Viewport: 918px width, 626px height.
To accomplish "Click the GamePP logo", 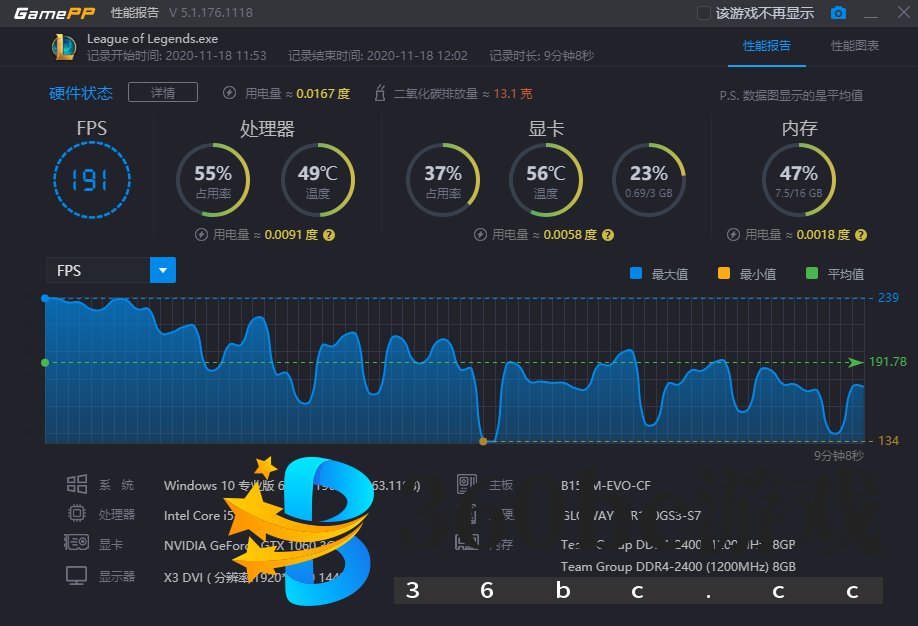I will point(50,13).
